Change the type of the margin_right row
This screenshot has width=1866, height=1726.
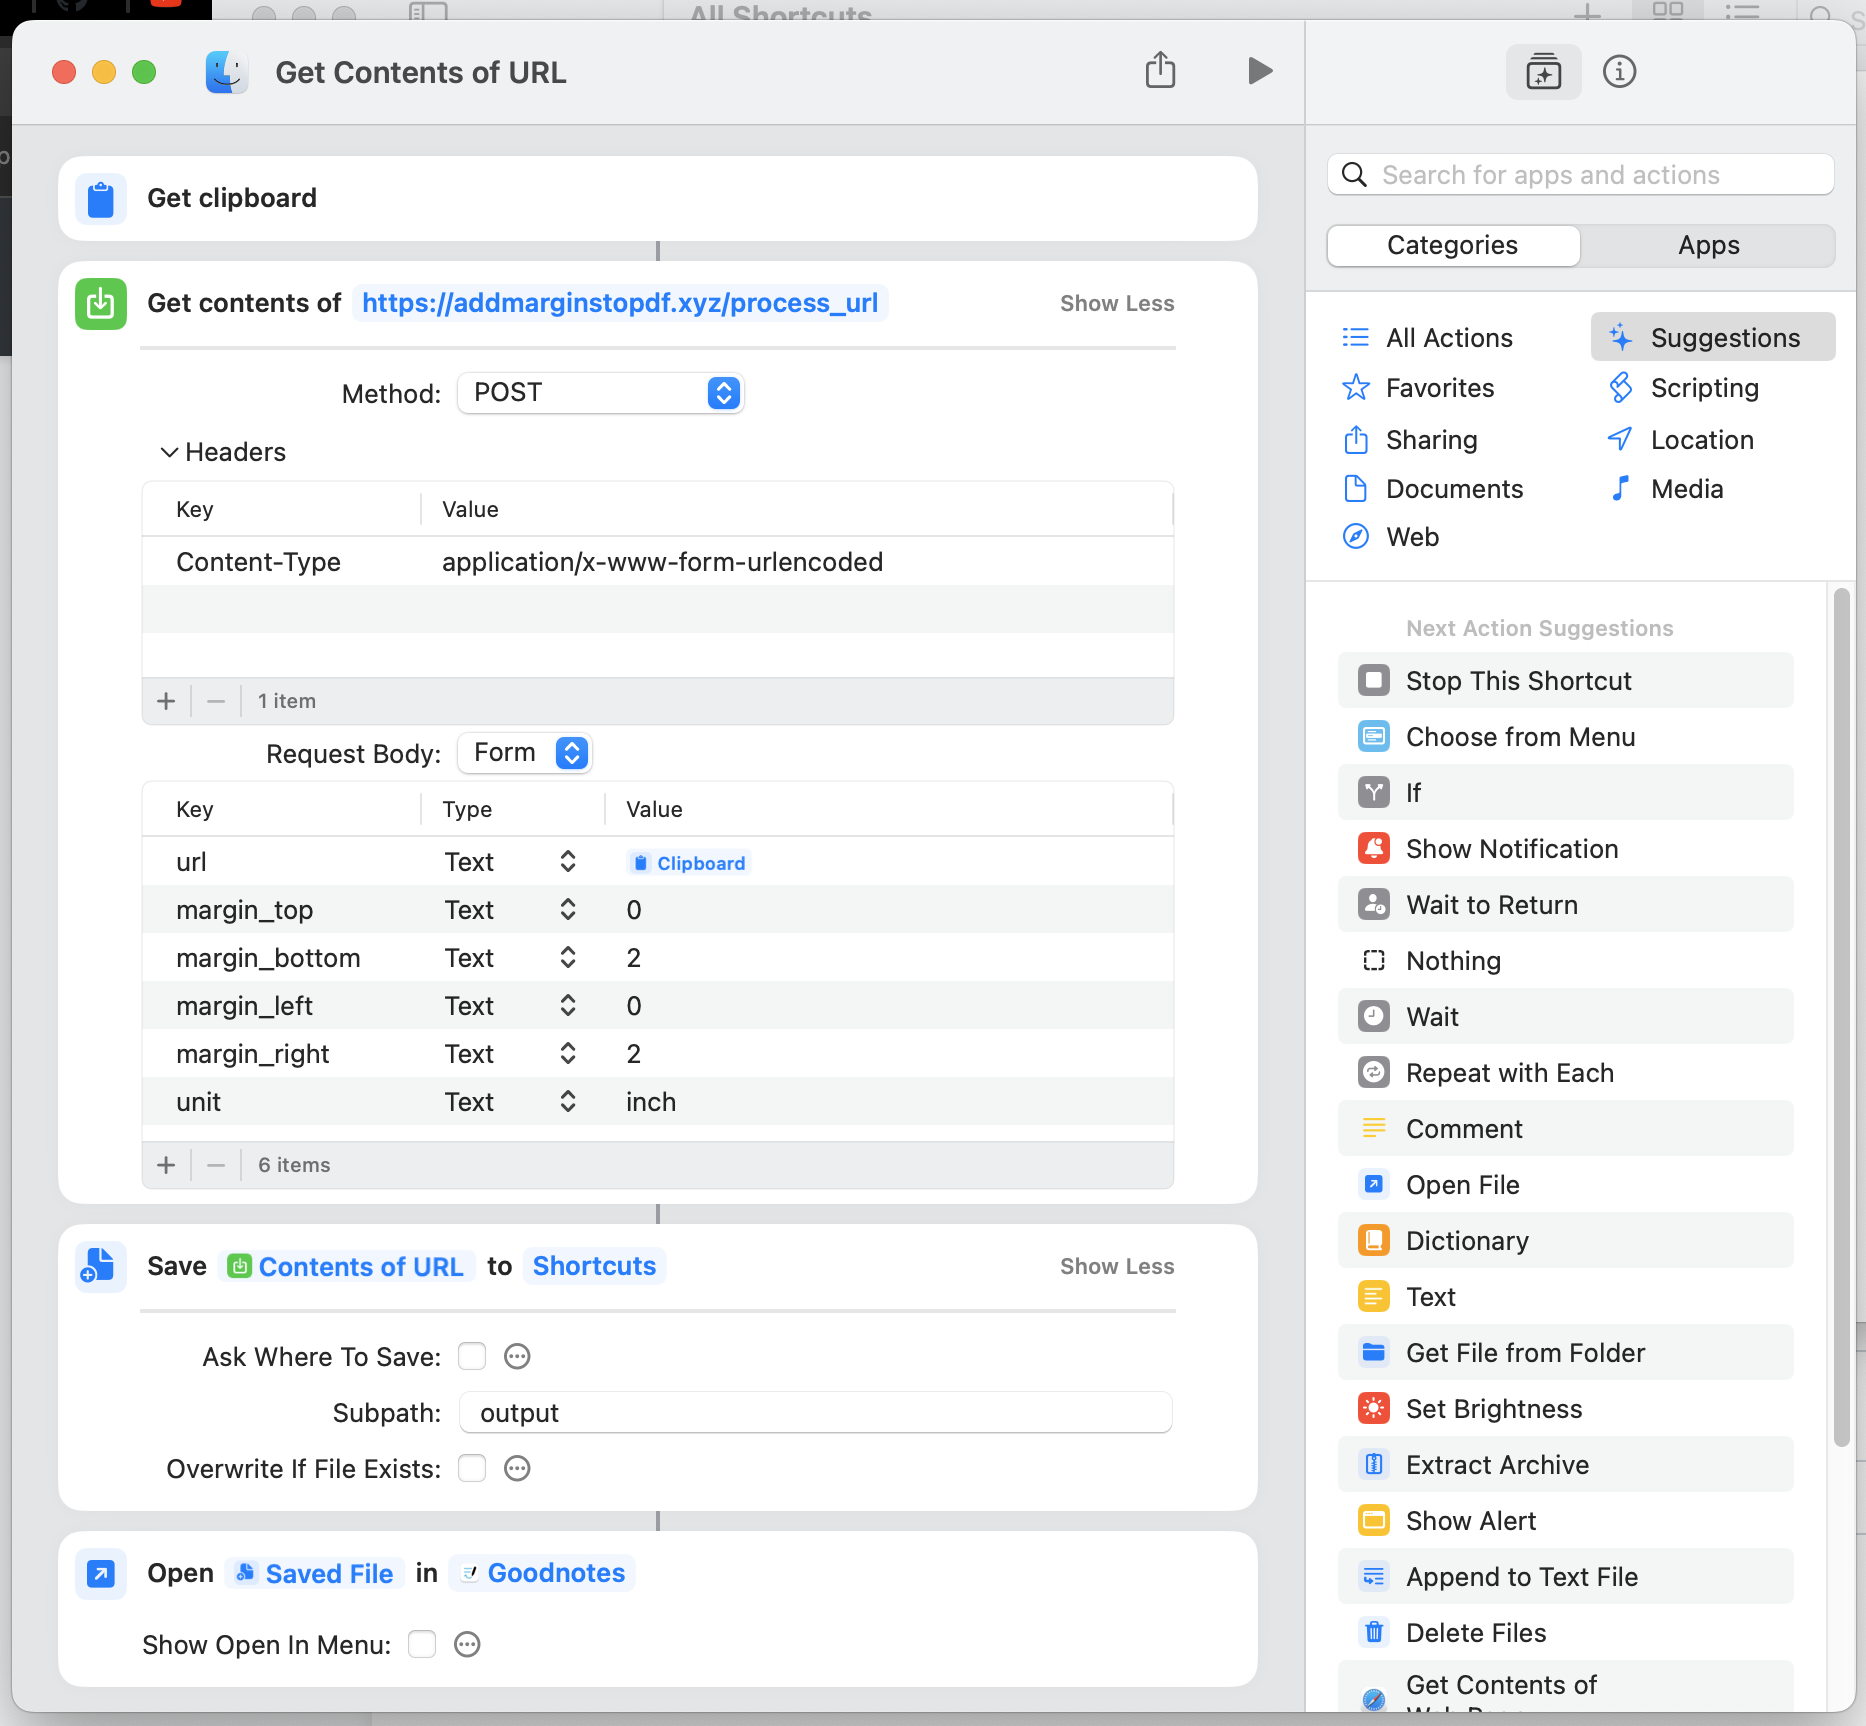tap(567, 1053)
